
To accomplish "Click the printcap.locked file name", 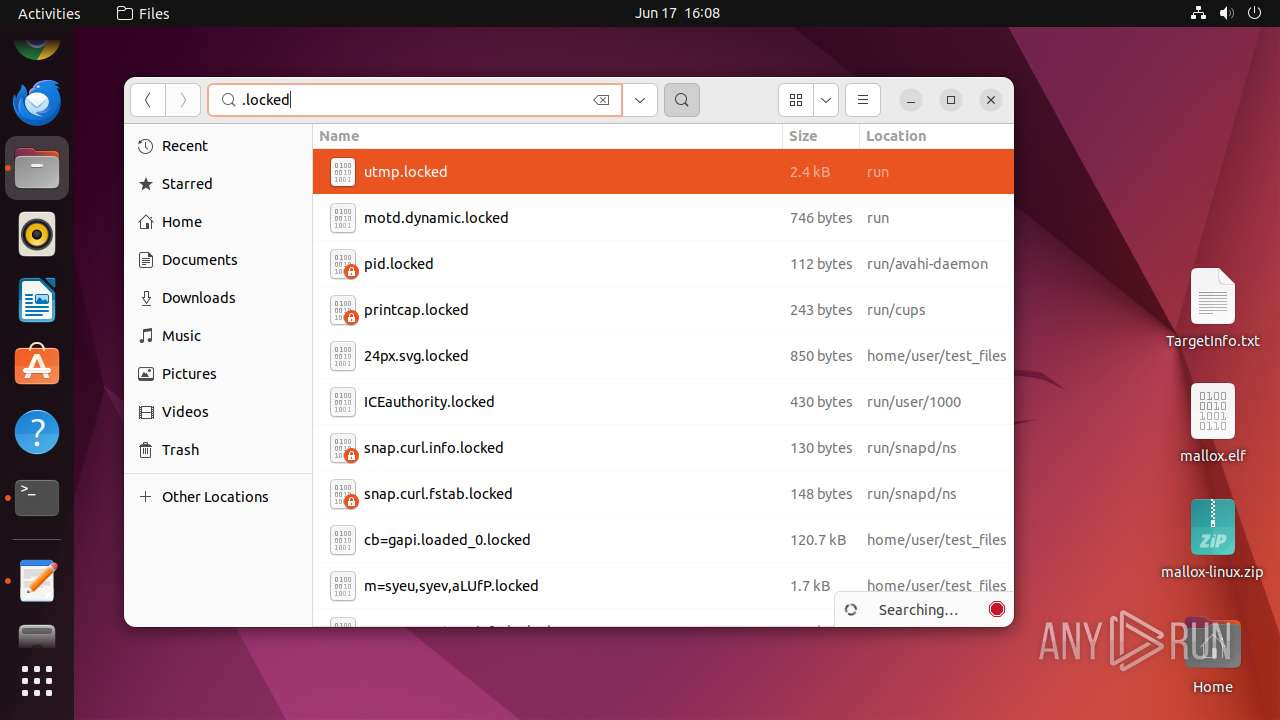I will (x=416, y=310).
